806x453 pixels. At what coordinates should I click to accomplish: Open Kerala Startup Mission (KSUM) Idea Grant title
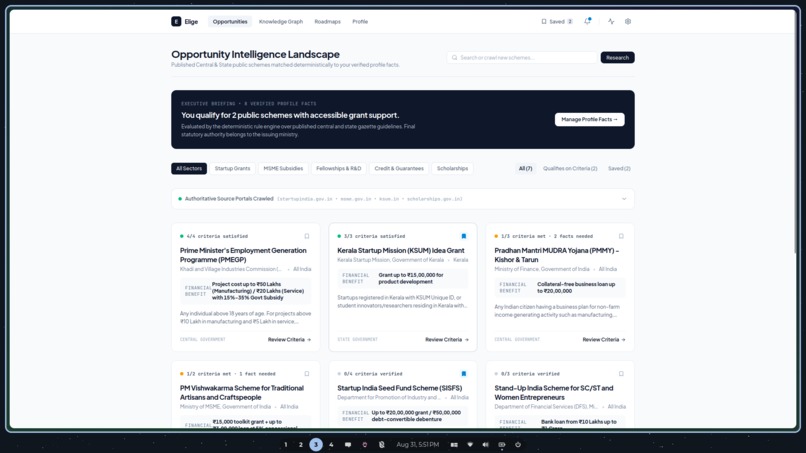(x=400, y=250)
